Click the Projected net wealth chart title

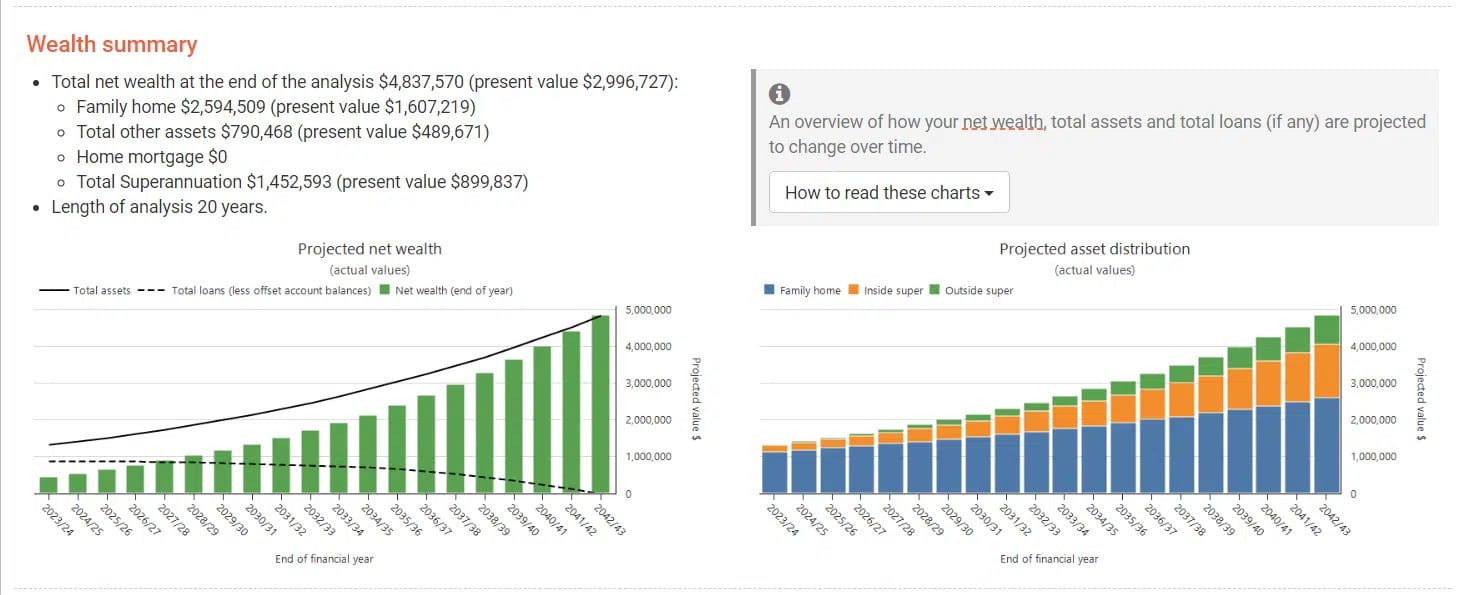pyautogui.click(x=370, y=249)
